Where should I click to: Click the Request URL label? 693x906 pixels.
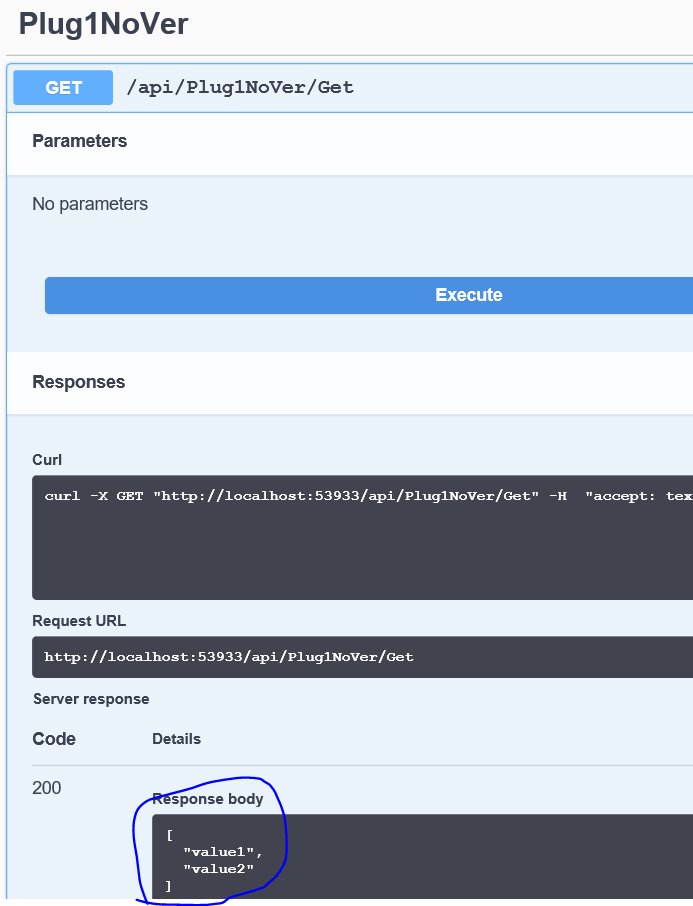(x=79, y=621)
